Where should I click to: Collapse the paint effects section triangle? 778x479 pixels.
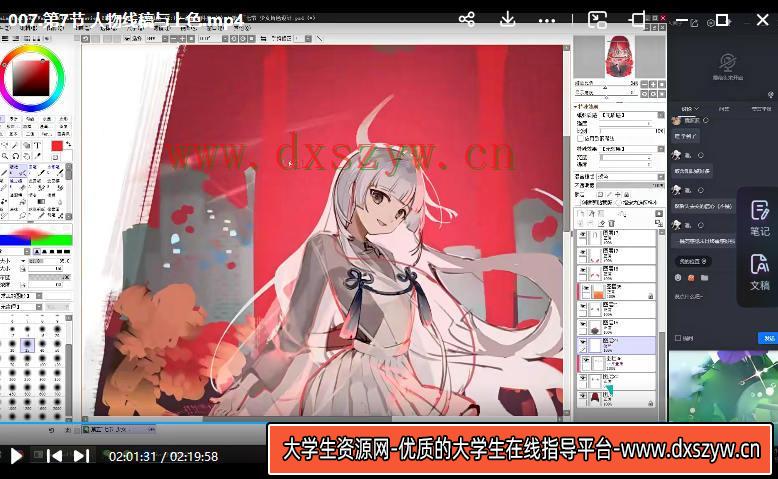click(576, 107)
